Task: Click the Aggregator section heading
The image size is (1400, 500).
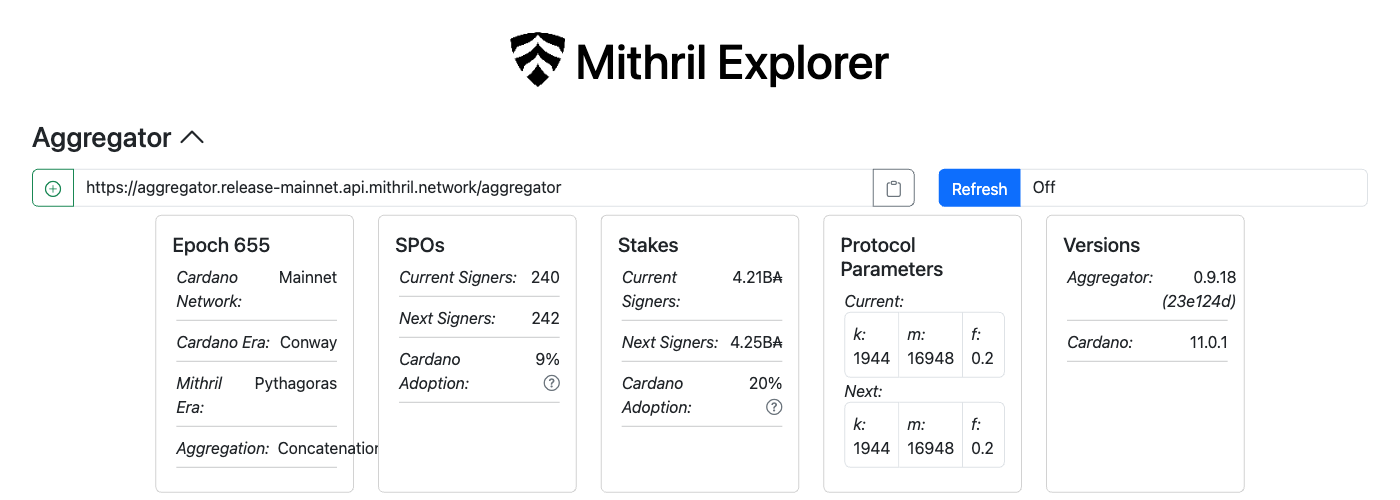Action: pos(102,138)
